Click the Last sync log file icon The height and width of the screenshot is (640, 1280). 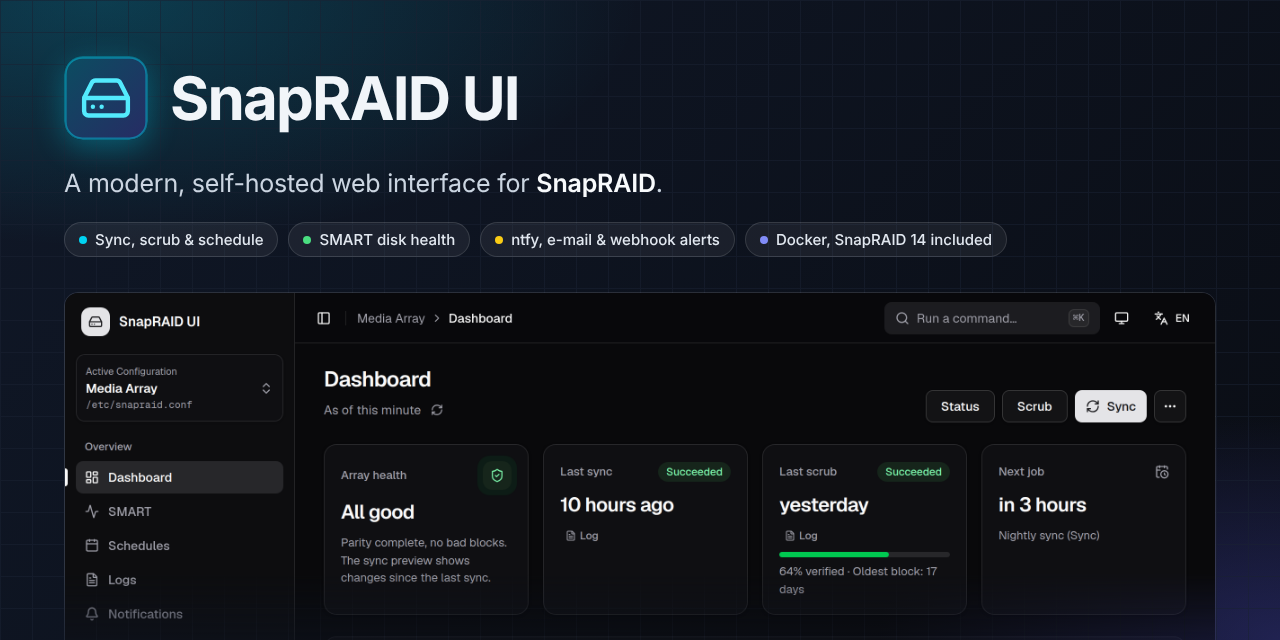pos(570,536)
